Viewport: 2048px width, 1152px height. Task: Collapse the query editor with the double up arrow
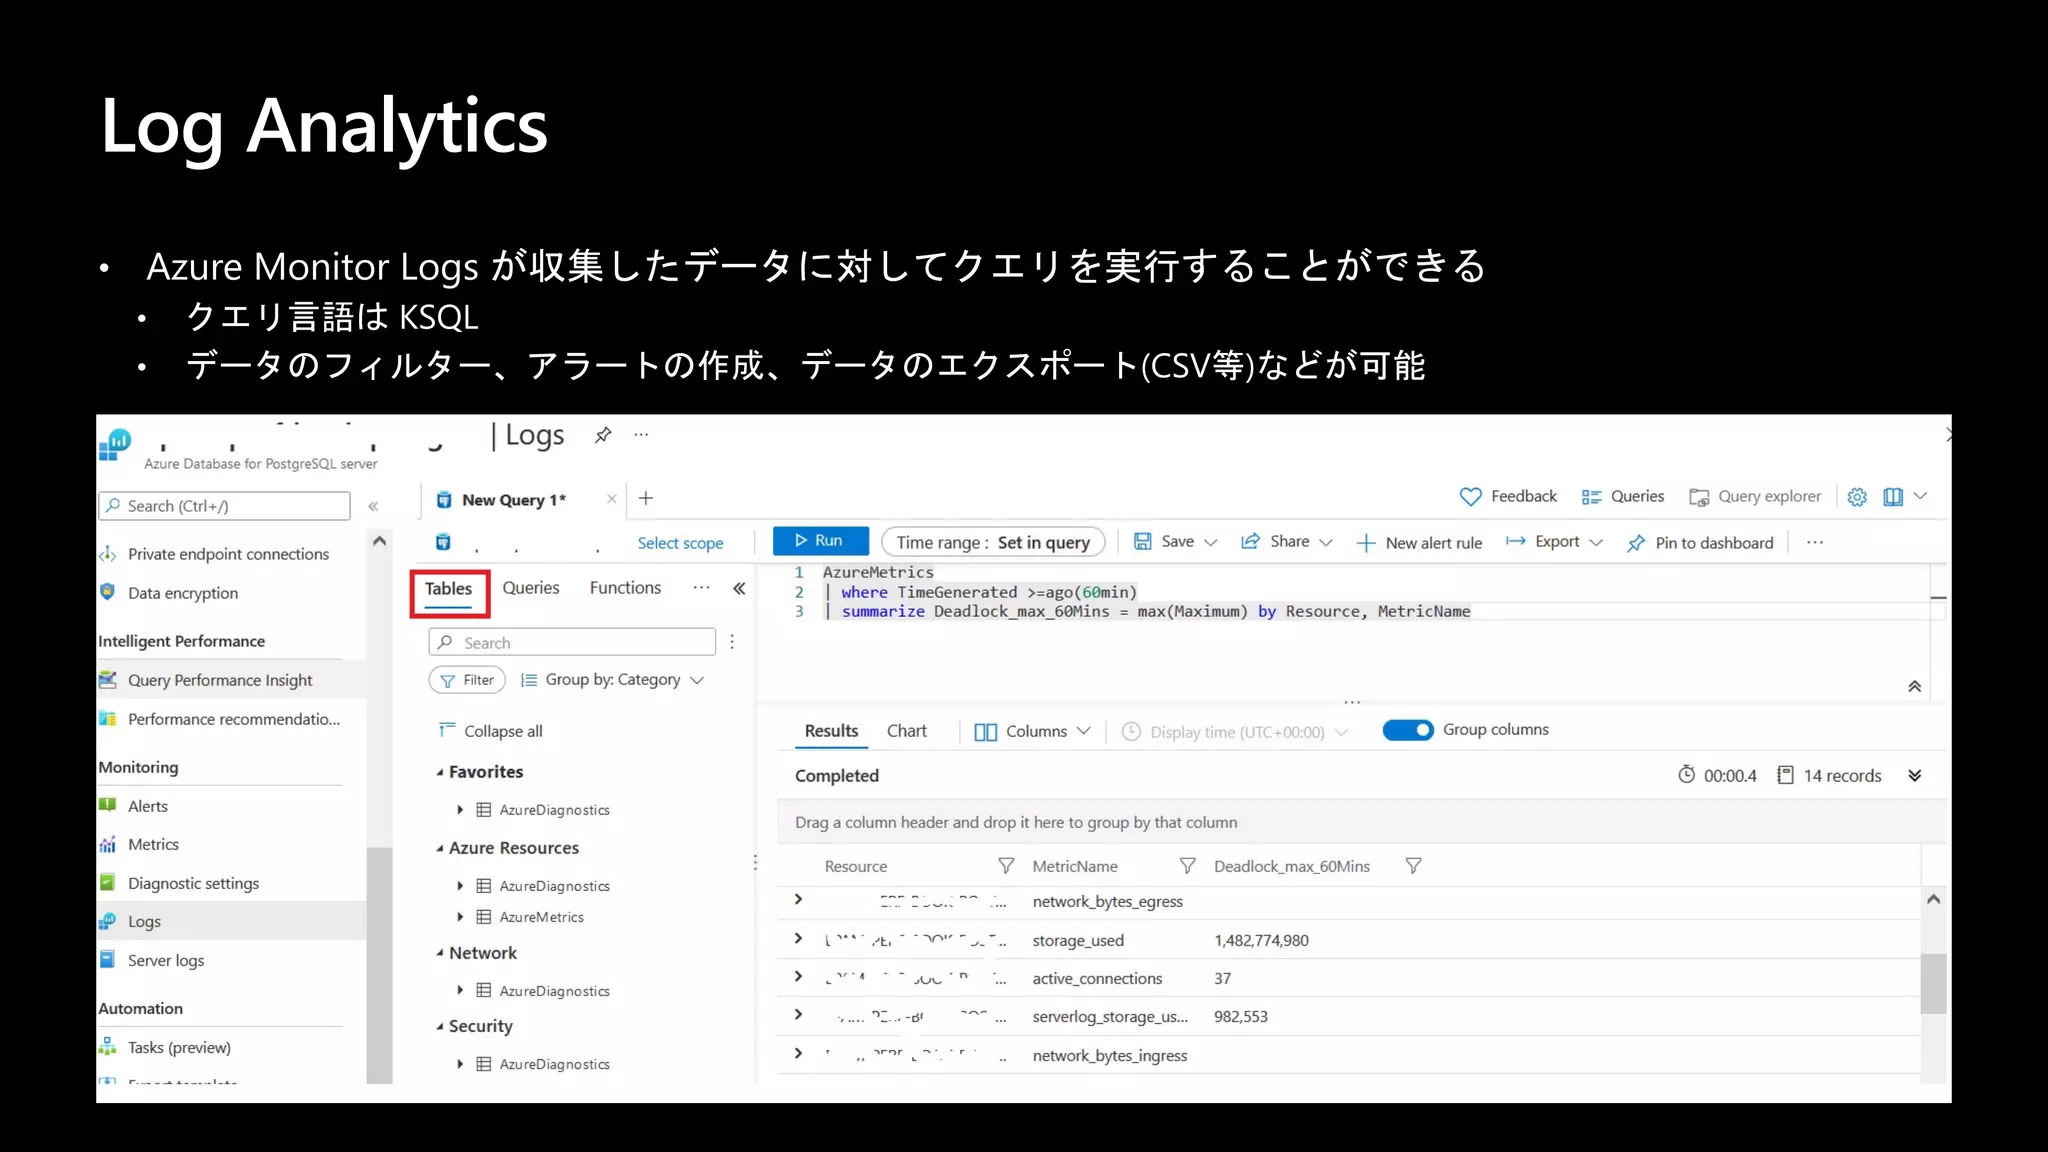click(x=1915, y=686)
